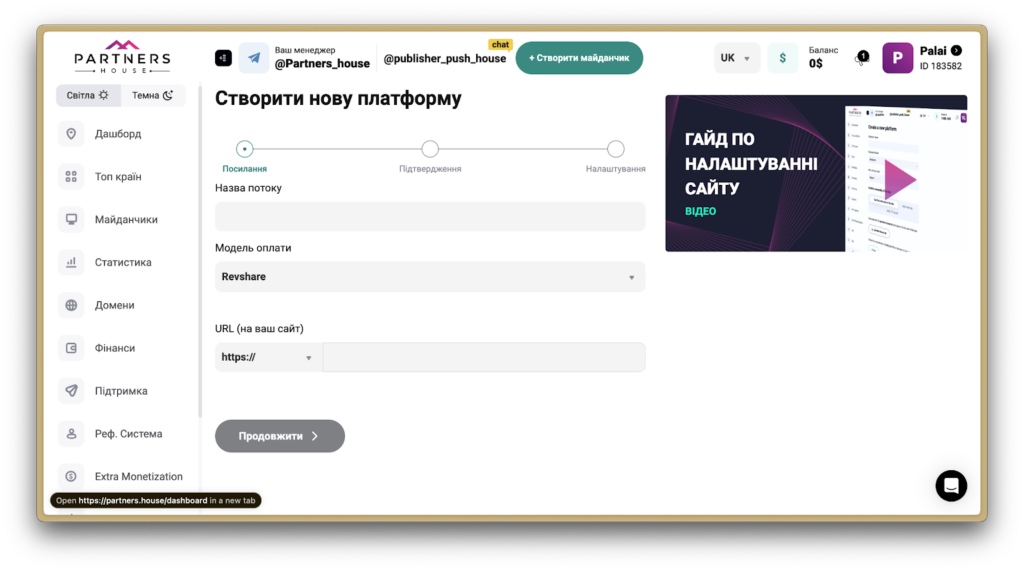Open the UK language dropdown
1024x570 pixels.
pos(736,58)
